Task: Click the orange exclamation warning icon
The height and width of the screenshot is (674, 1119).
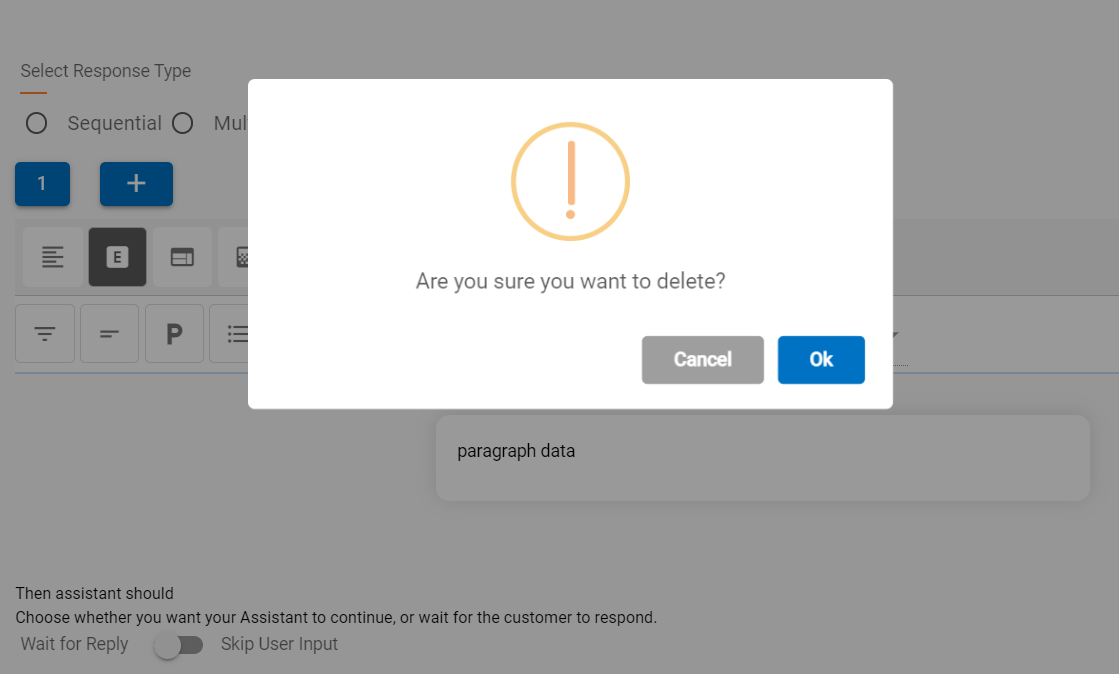Action: tap(570, 181)
